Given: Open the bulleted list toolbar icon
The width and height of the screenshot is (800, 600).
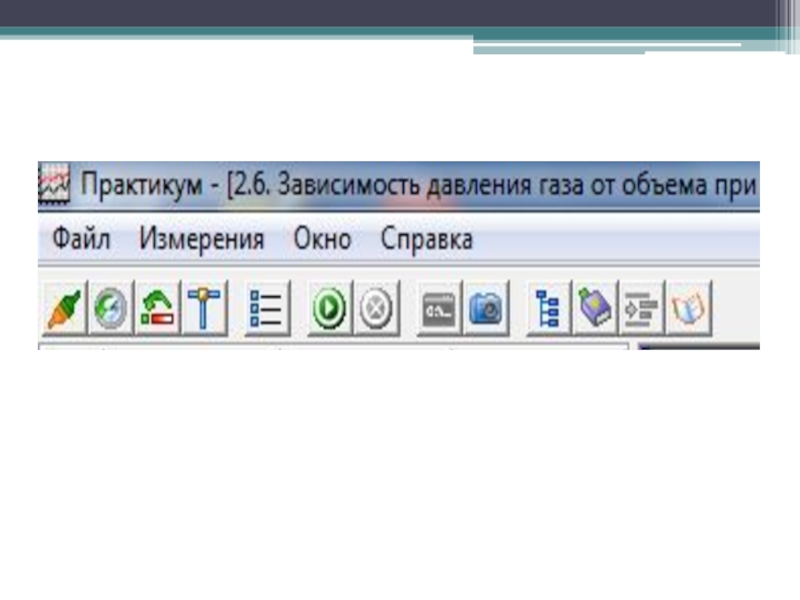Looking at the screenshot, I should pos(267,308).
